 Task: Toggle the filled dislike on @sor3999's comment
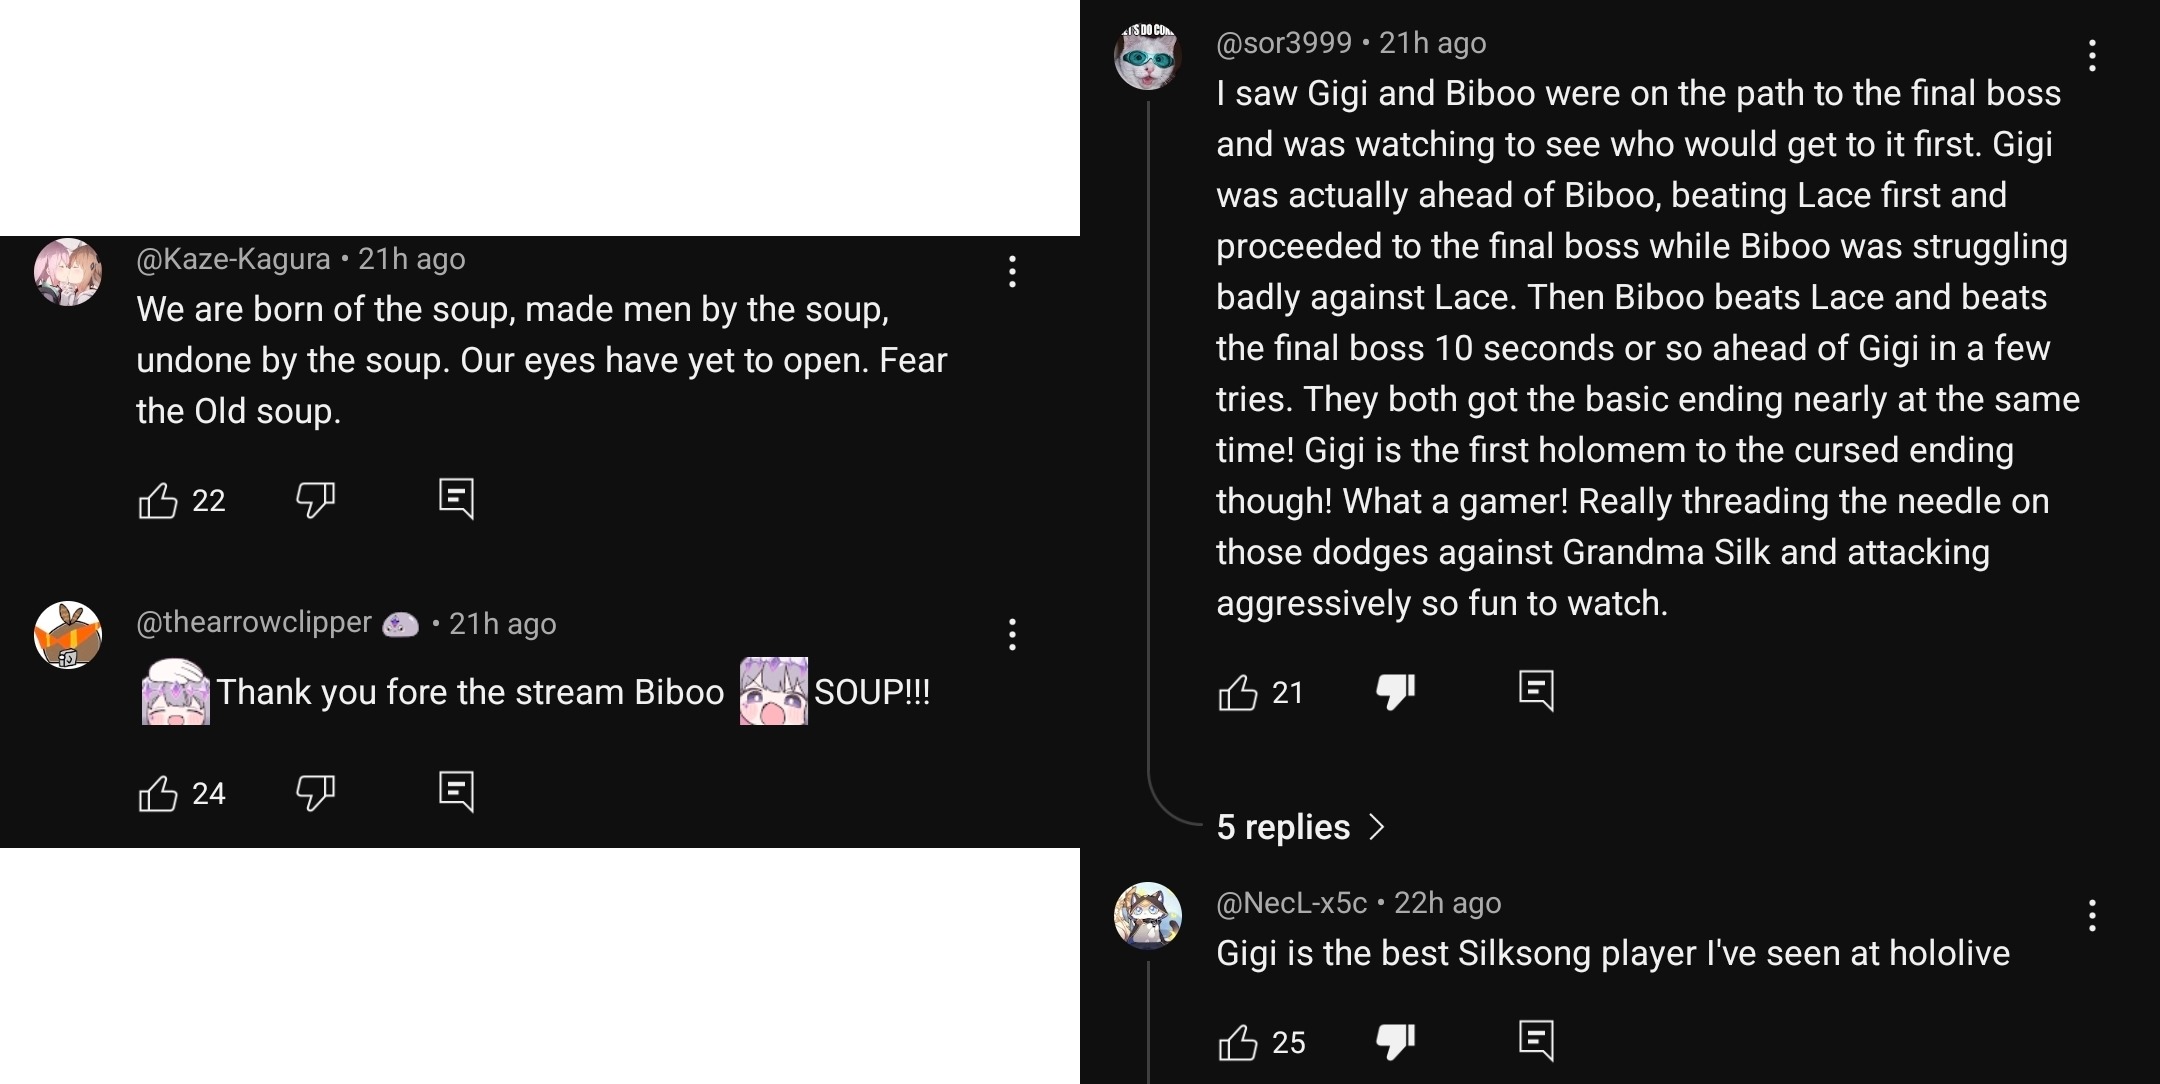pyautogui.click(x=1395, y=691)
